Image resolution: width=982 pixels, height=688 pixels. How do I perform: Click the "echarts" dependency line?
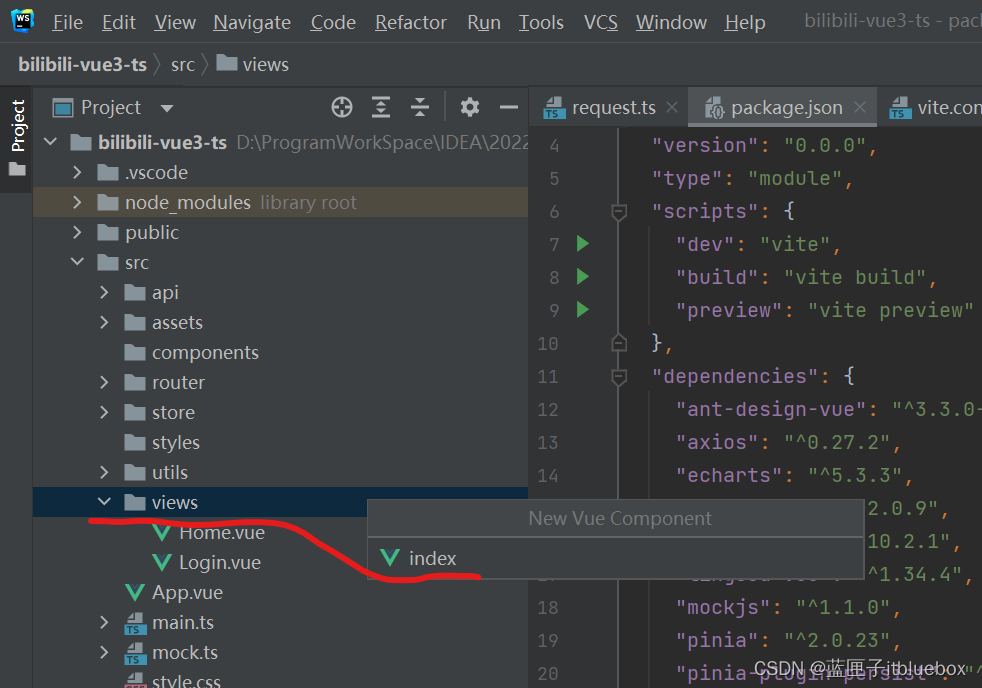pos(794,475)
